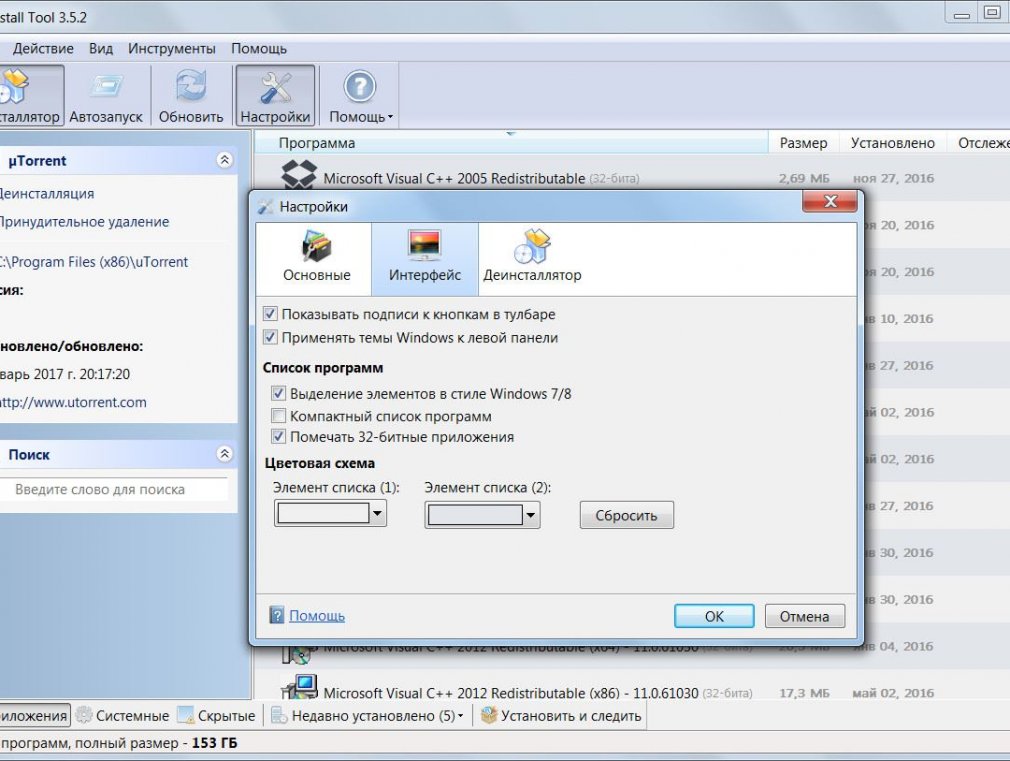This screenshot has height=761, width=1010.
Task: Click Установить и следить button
Action: pos(561,715)
